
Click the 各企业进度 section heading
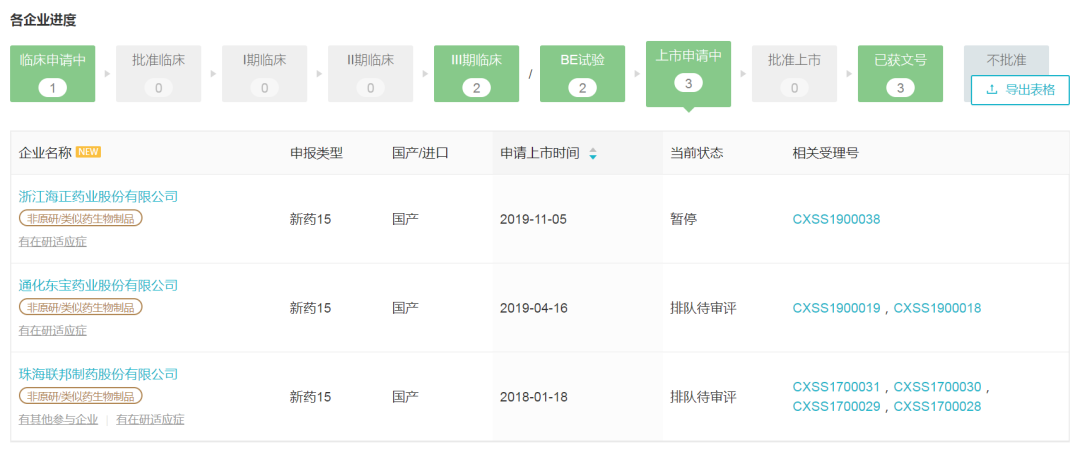pyautogui.click(x=43, y=20)
